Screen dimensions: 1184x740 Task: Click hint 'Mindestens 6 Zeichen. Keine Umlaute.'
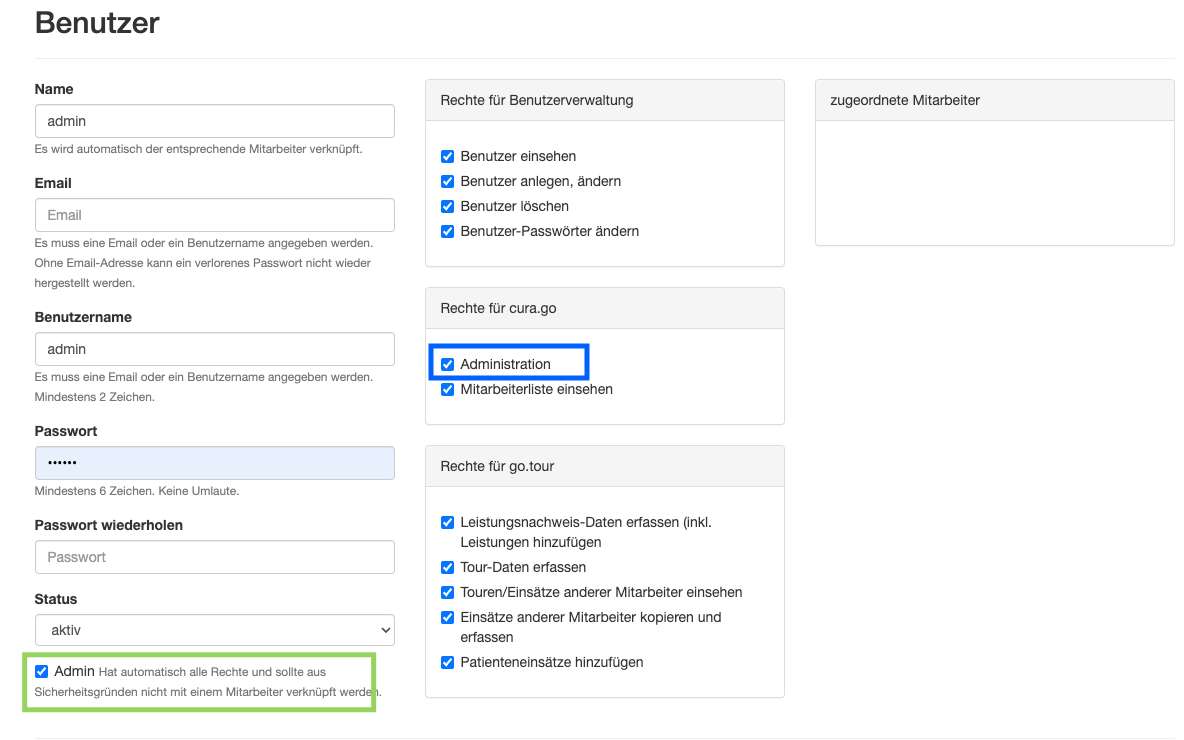coord(137,491)
